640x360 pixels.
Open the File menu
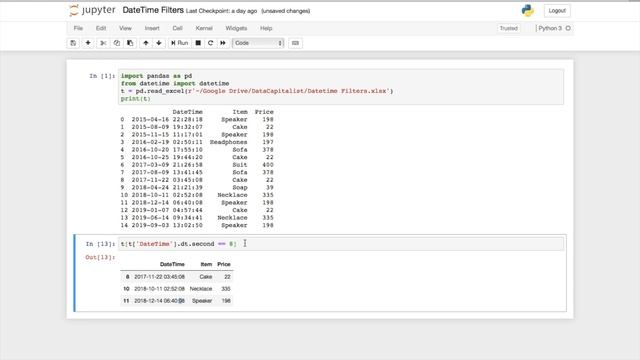[78, 28]
